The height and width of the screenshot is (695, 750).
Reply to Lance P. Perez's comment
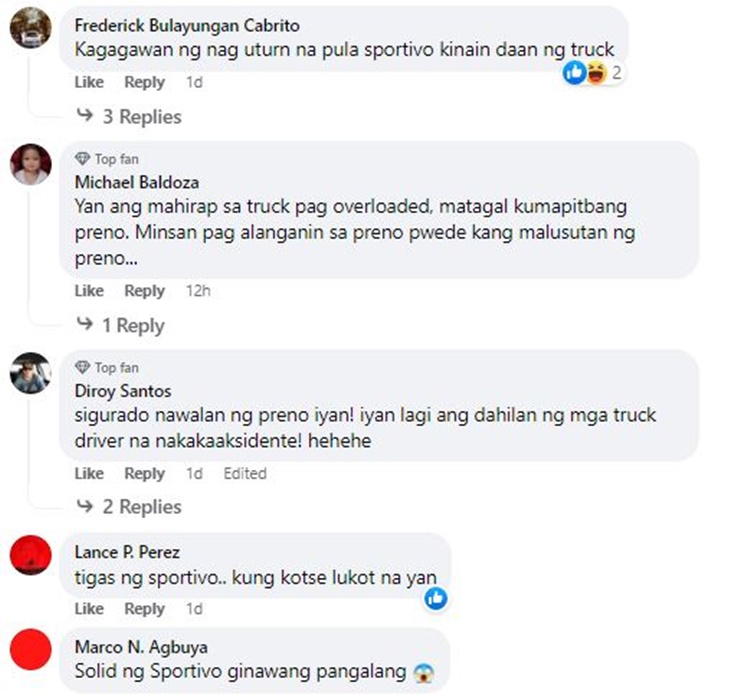tap(144, 608)
